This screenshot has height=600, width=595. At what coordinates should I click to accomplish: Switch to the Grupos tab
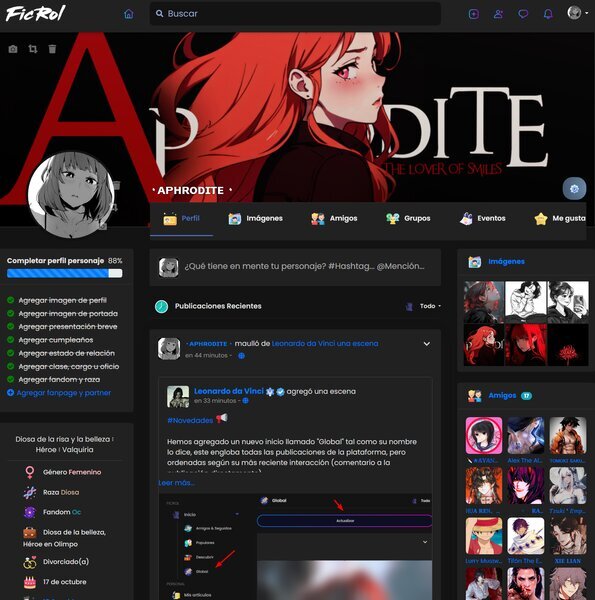coord(408,218)
